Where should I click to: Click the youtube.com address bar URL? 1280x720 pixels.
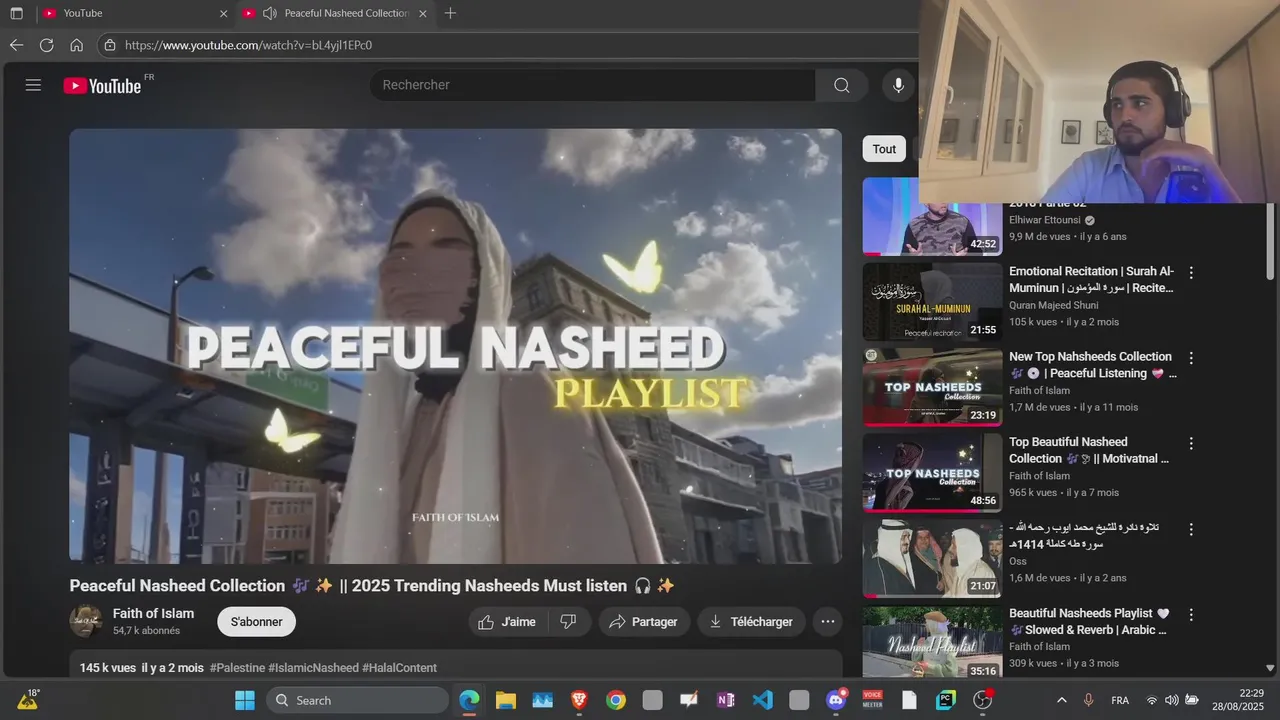coord(248,45)
